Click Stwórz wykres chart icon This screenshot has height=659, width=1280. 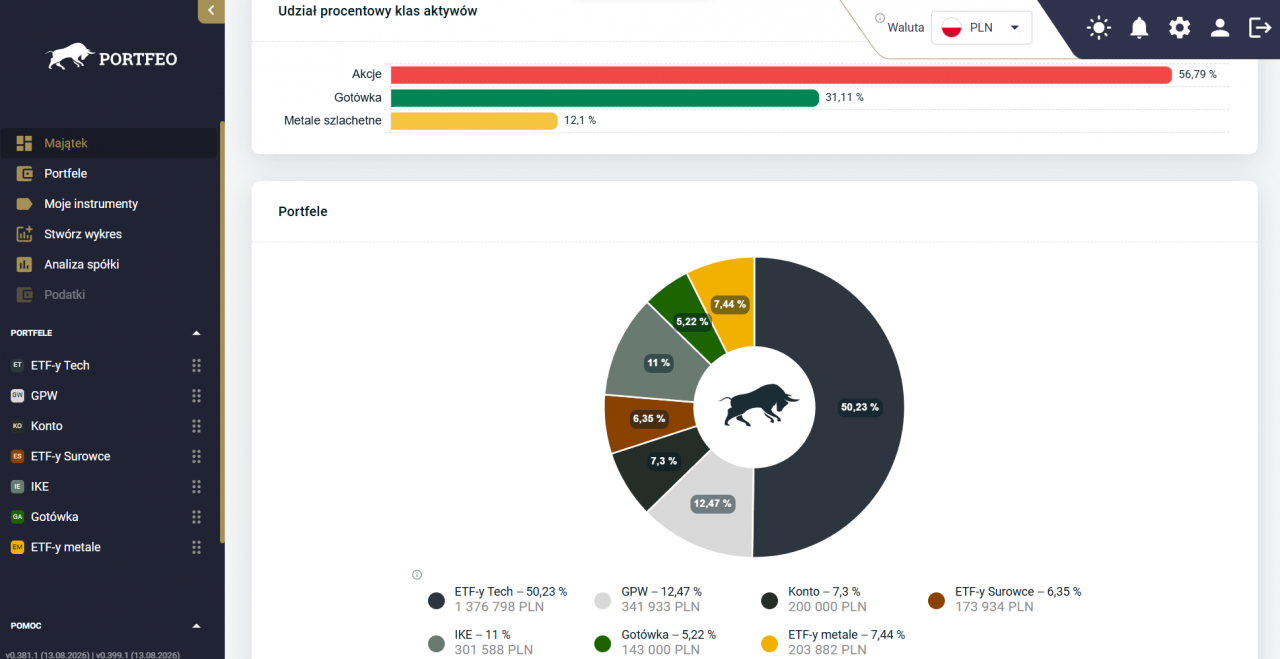click(x=25, y=234)
